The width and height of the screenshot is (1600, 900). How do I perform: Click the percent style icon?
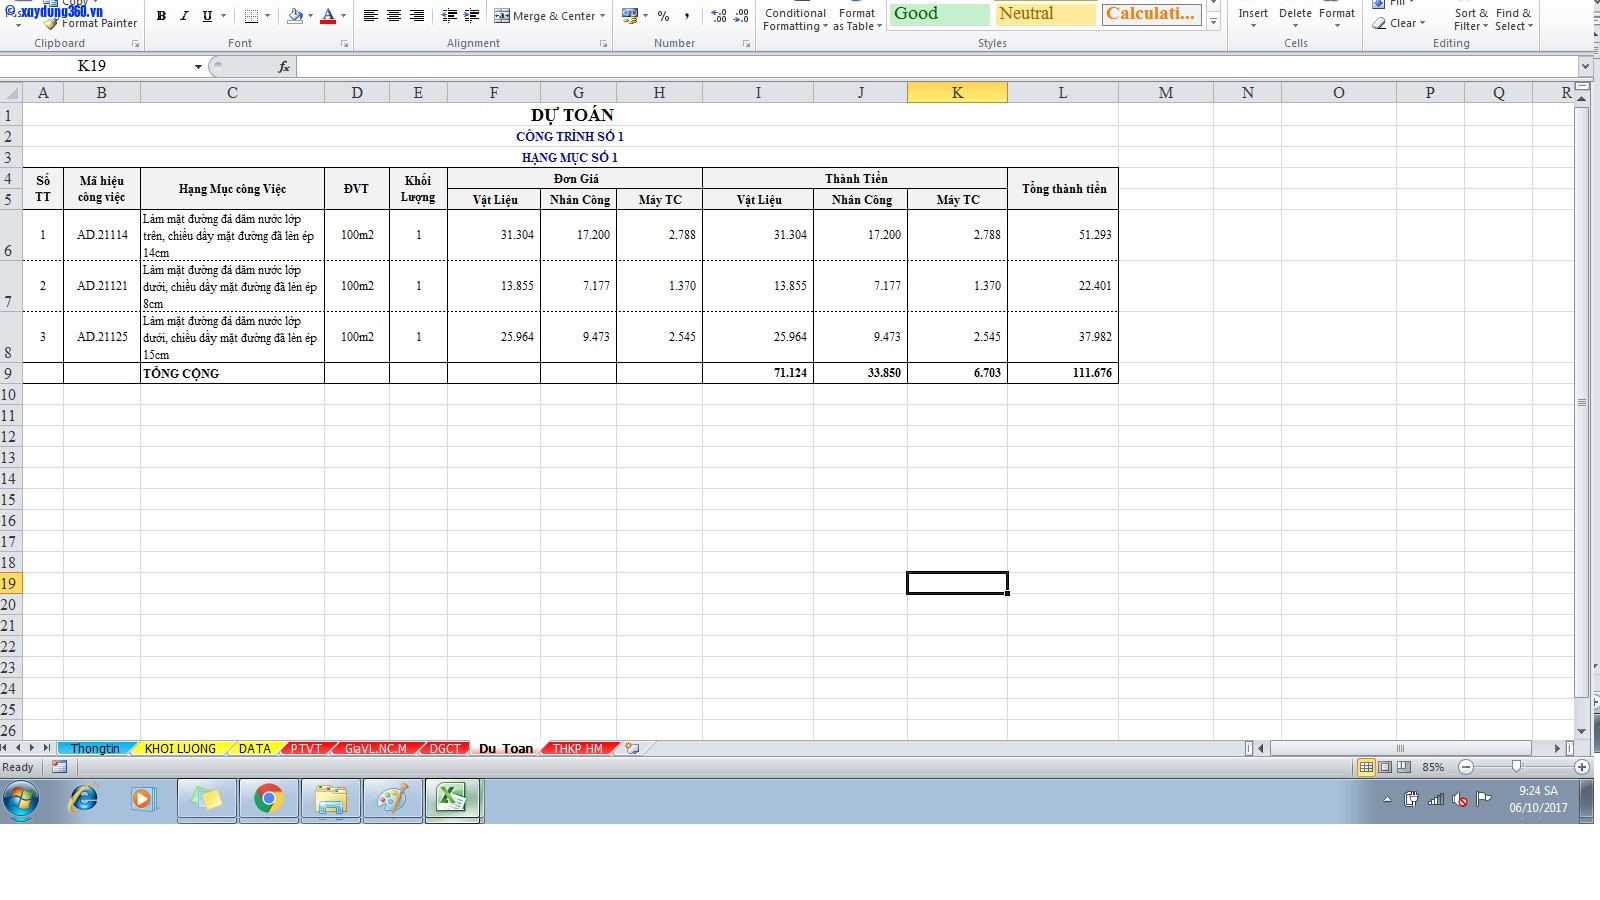click(663, 16)
